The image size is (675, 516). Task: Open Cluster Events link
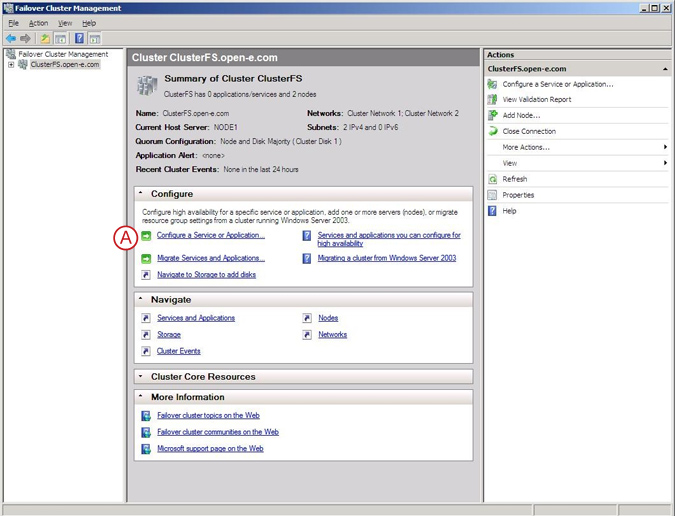[x=179, y=351]
